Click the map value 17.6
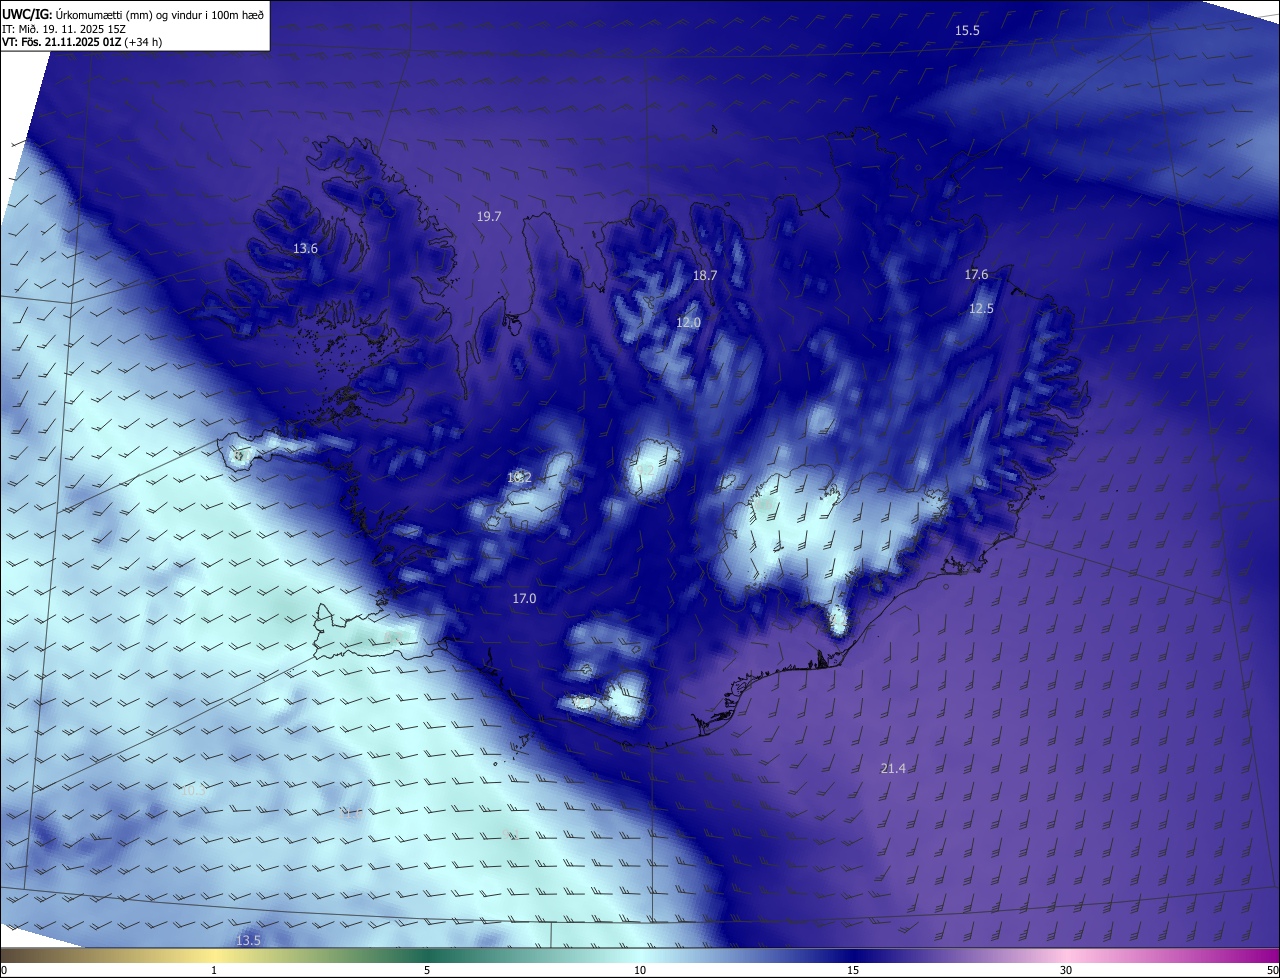Viewport: 1280px width, 978px height. (x=976, y=274)
